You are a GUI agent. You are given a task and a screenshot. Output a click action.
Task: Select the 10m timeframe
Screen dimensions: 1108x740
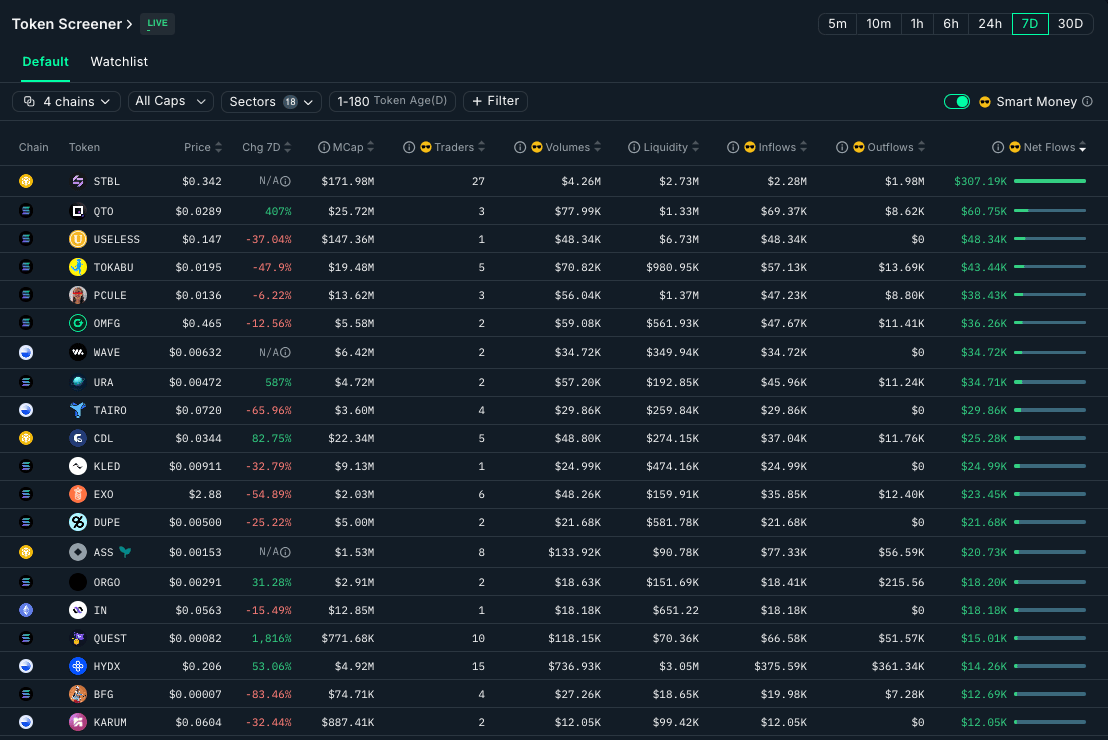pyautogui.click(x=879, y=24)
